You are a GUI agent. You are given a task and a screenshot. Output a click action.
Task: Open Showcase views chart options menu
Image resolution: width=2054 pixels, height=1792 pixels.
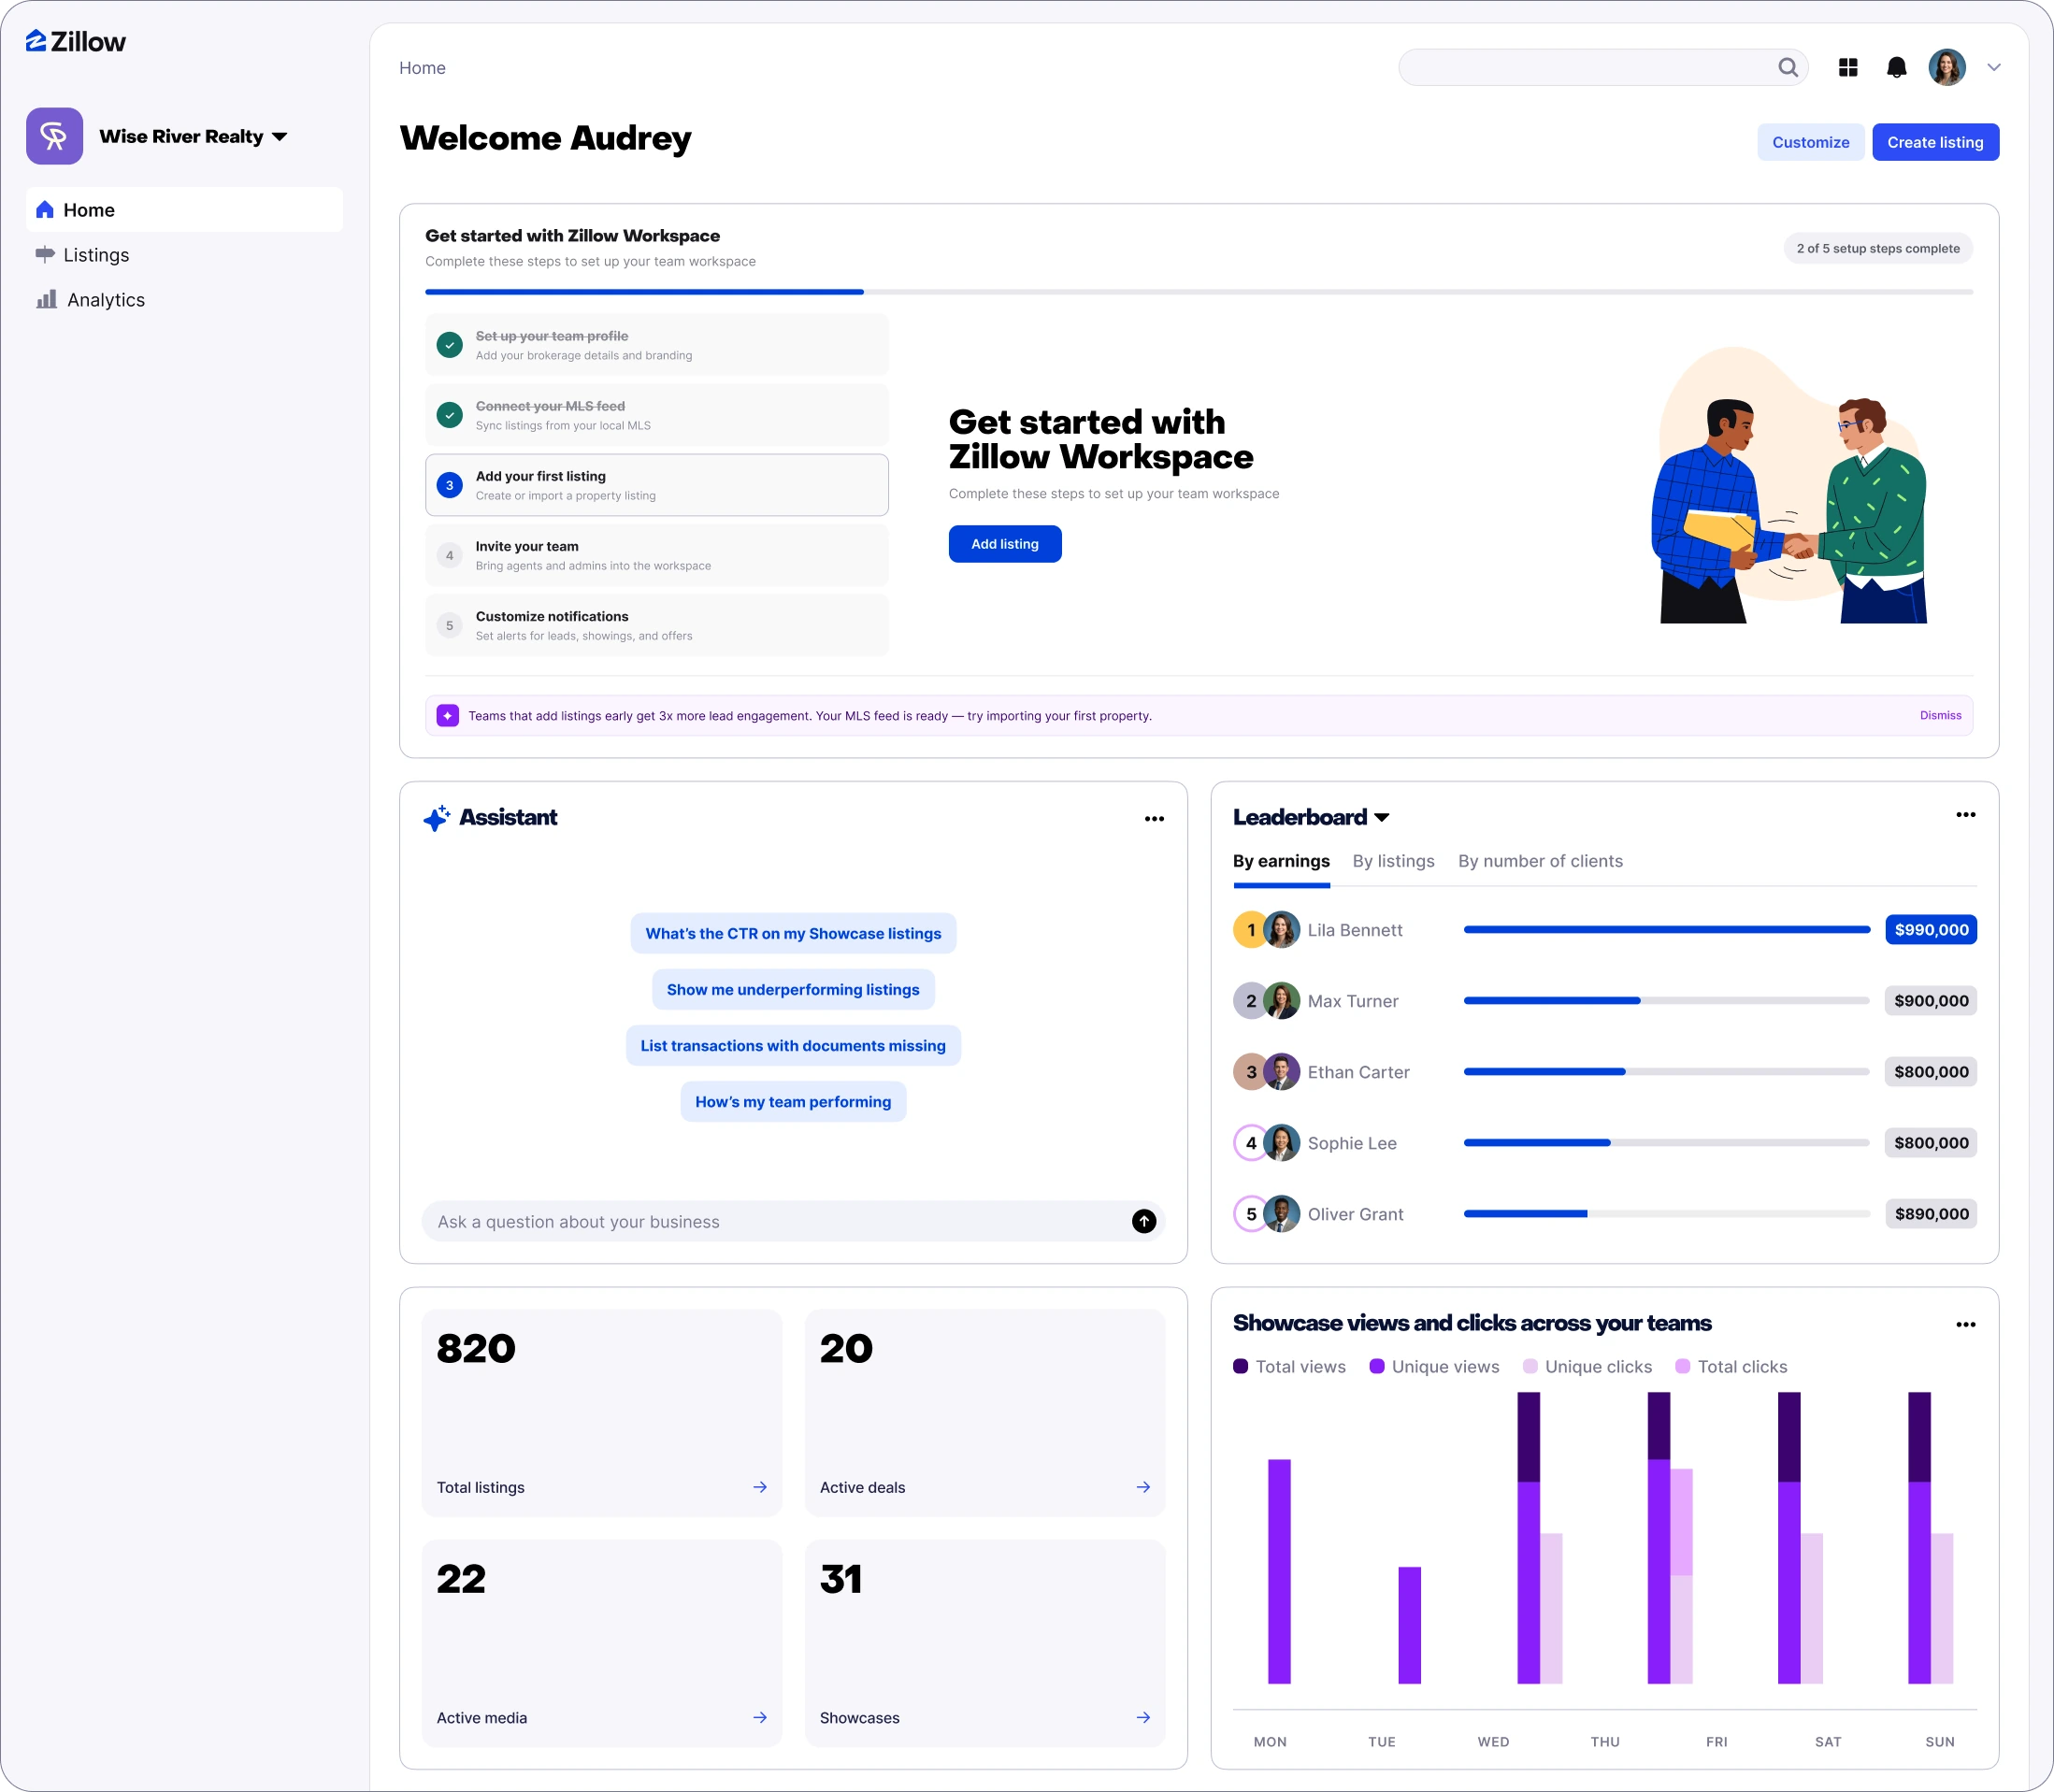pyautogui.click(x=1965, y=1325)
